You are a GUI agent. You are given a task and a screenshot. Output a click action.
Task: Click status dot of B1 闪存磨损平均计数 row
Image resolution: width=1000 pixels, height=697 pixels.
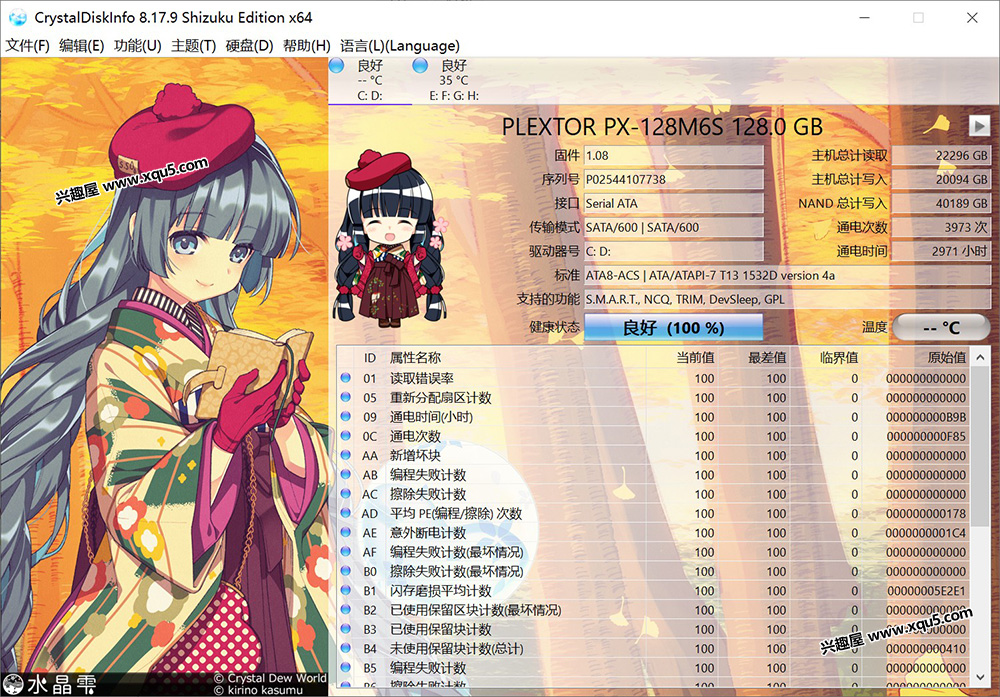[x=346, y=590]
